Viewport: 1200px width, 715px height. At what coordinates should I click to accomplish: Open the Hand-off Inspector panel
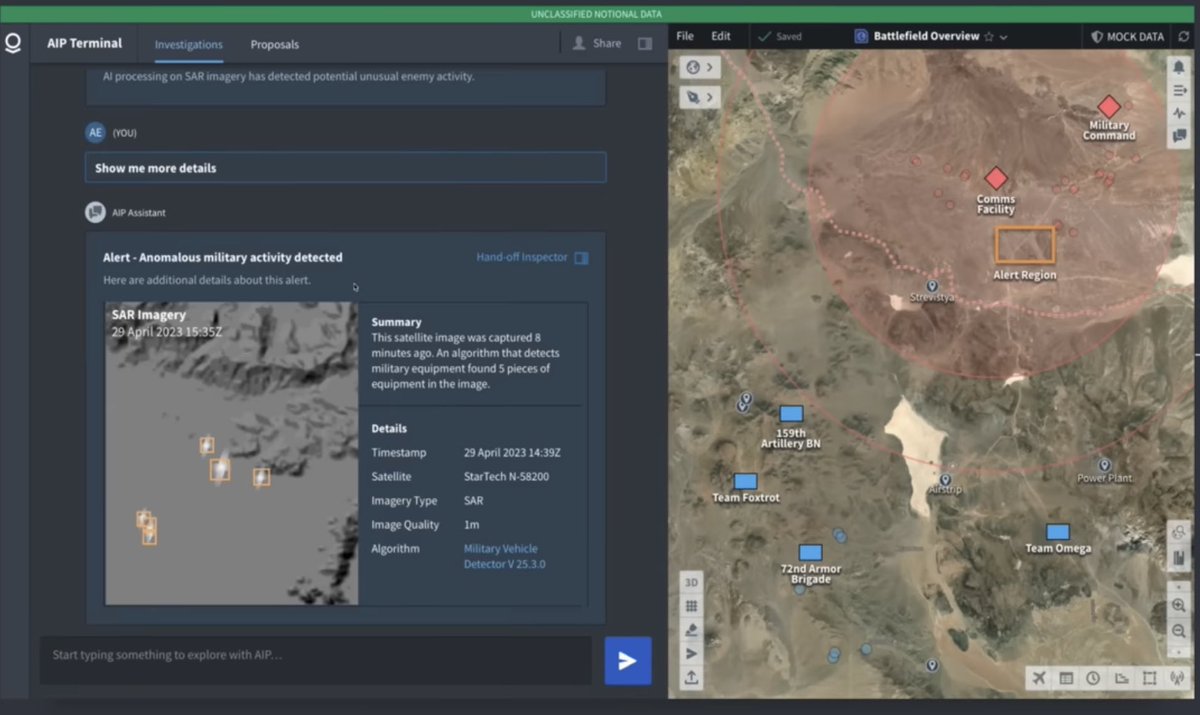pos(532,257)
